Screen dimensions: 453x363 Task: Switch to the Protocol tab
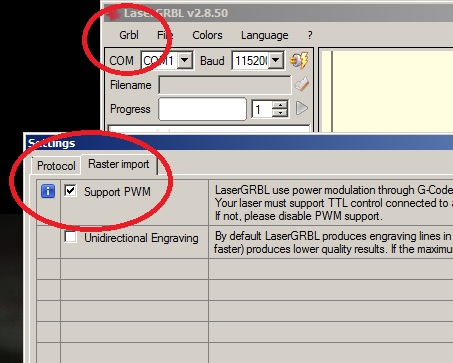[x=56, y=166]
